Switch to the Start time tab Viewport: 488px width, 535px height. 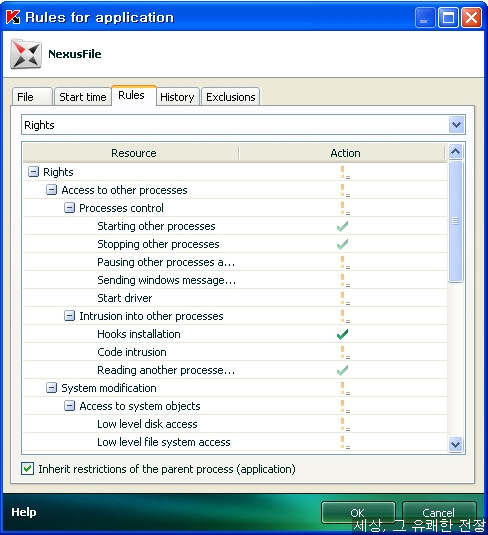[83, 97]
